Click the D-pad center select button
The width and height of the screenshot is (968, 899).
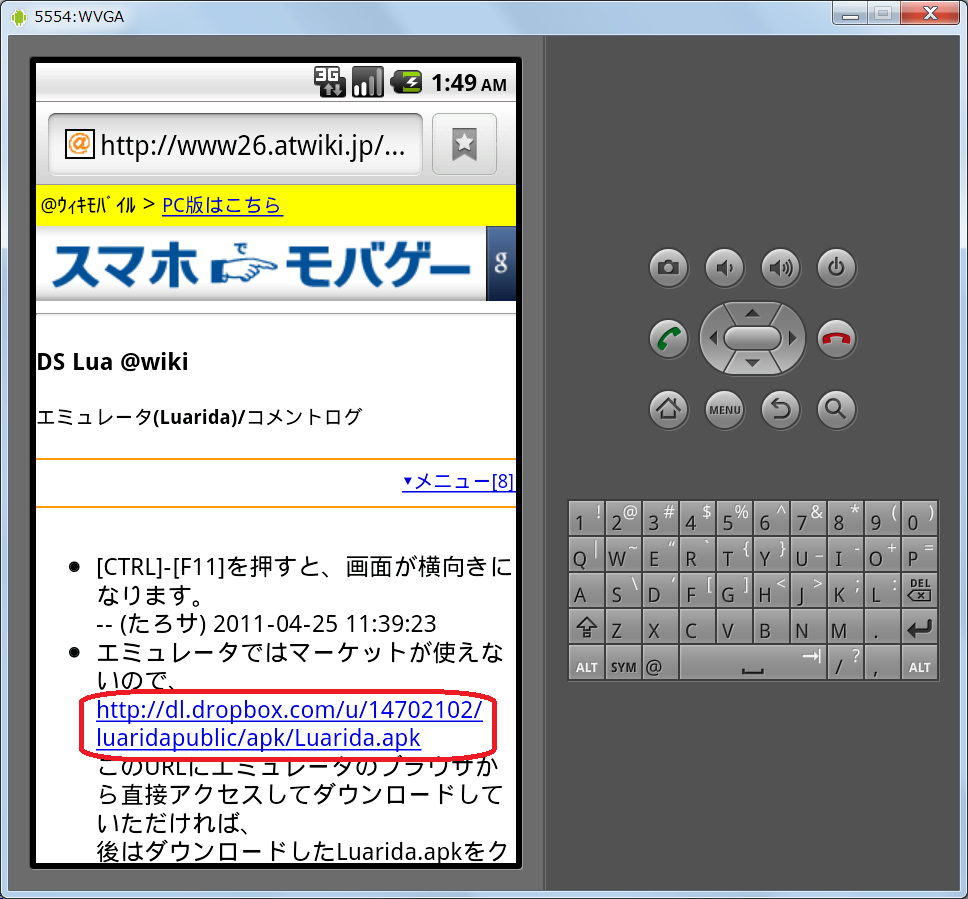coord(752,338)
